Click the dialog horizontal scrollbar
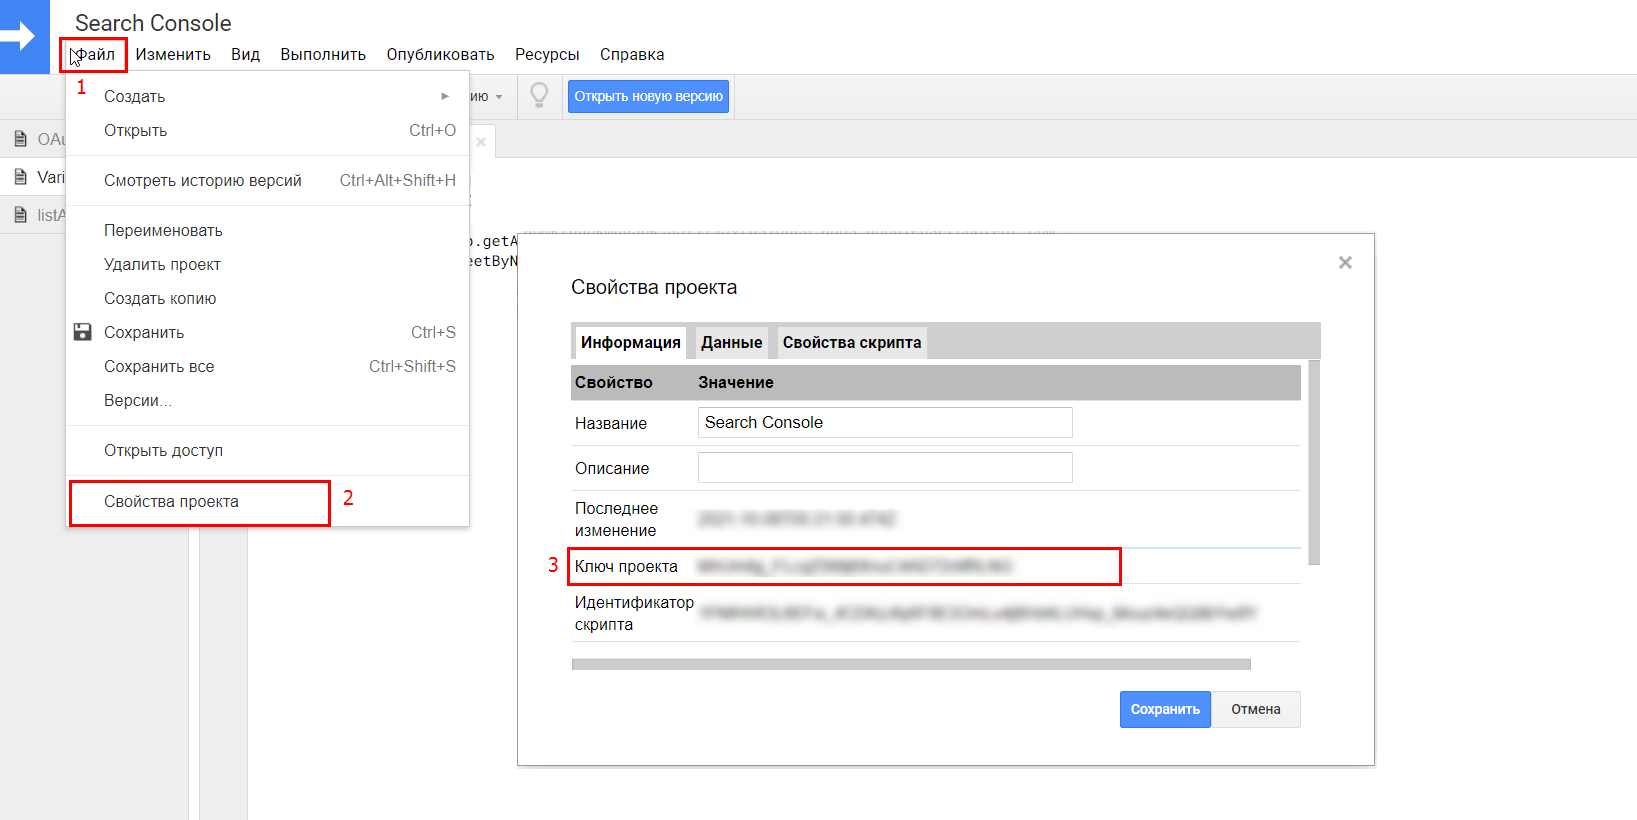 click(x=911, y=664)
